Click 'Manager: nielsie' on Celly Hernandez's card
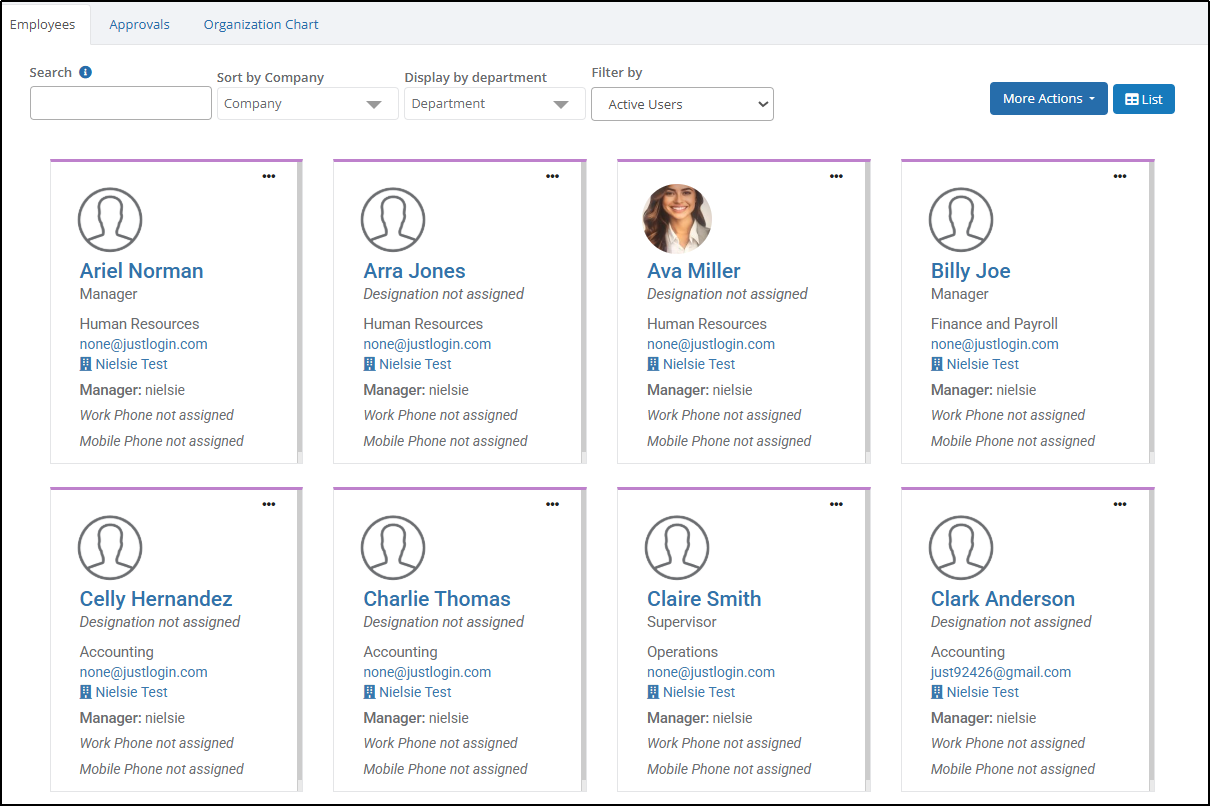 (132, 718)
